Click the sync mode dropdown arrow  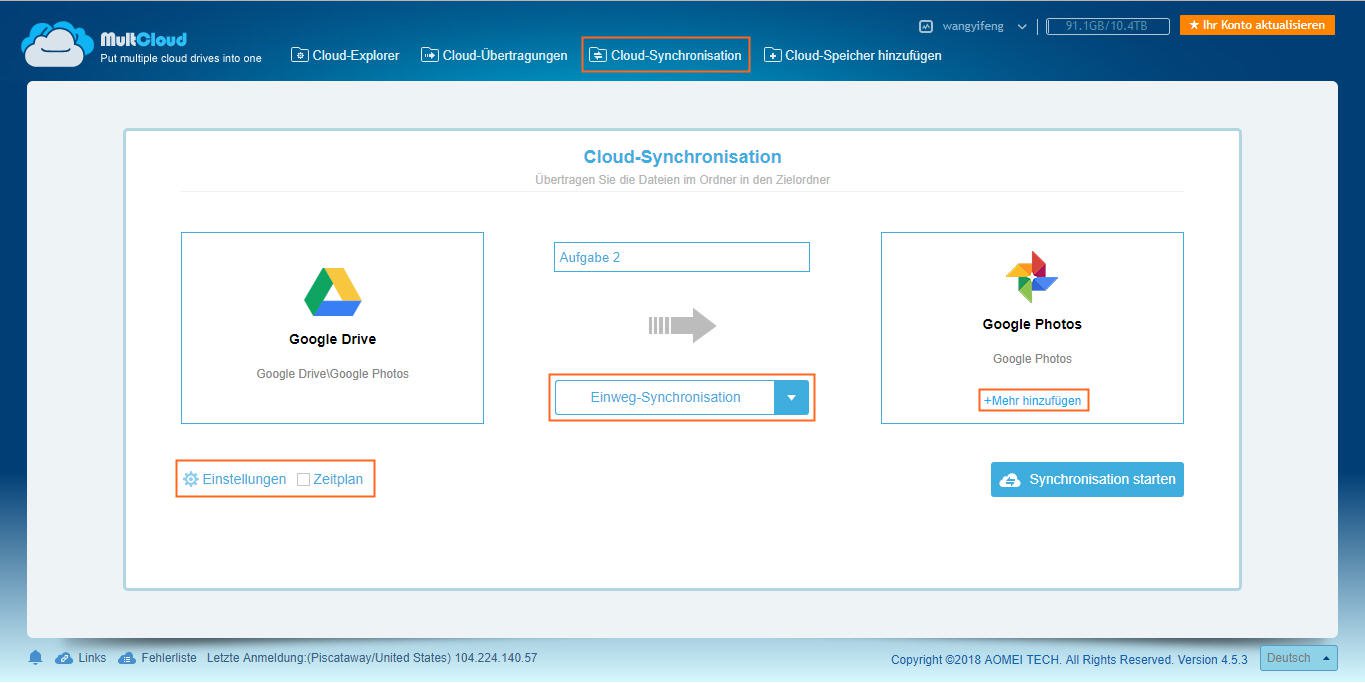tap(791, 397)
